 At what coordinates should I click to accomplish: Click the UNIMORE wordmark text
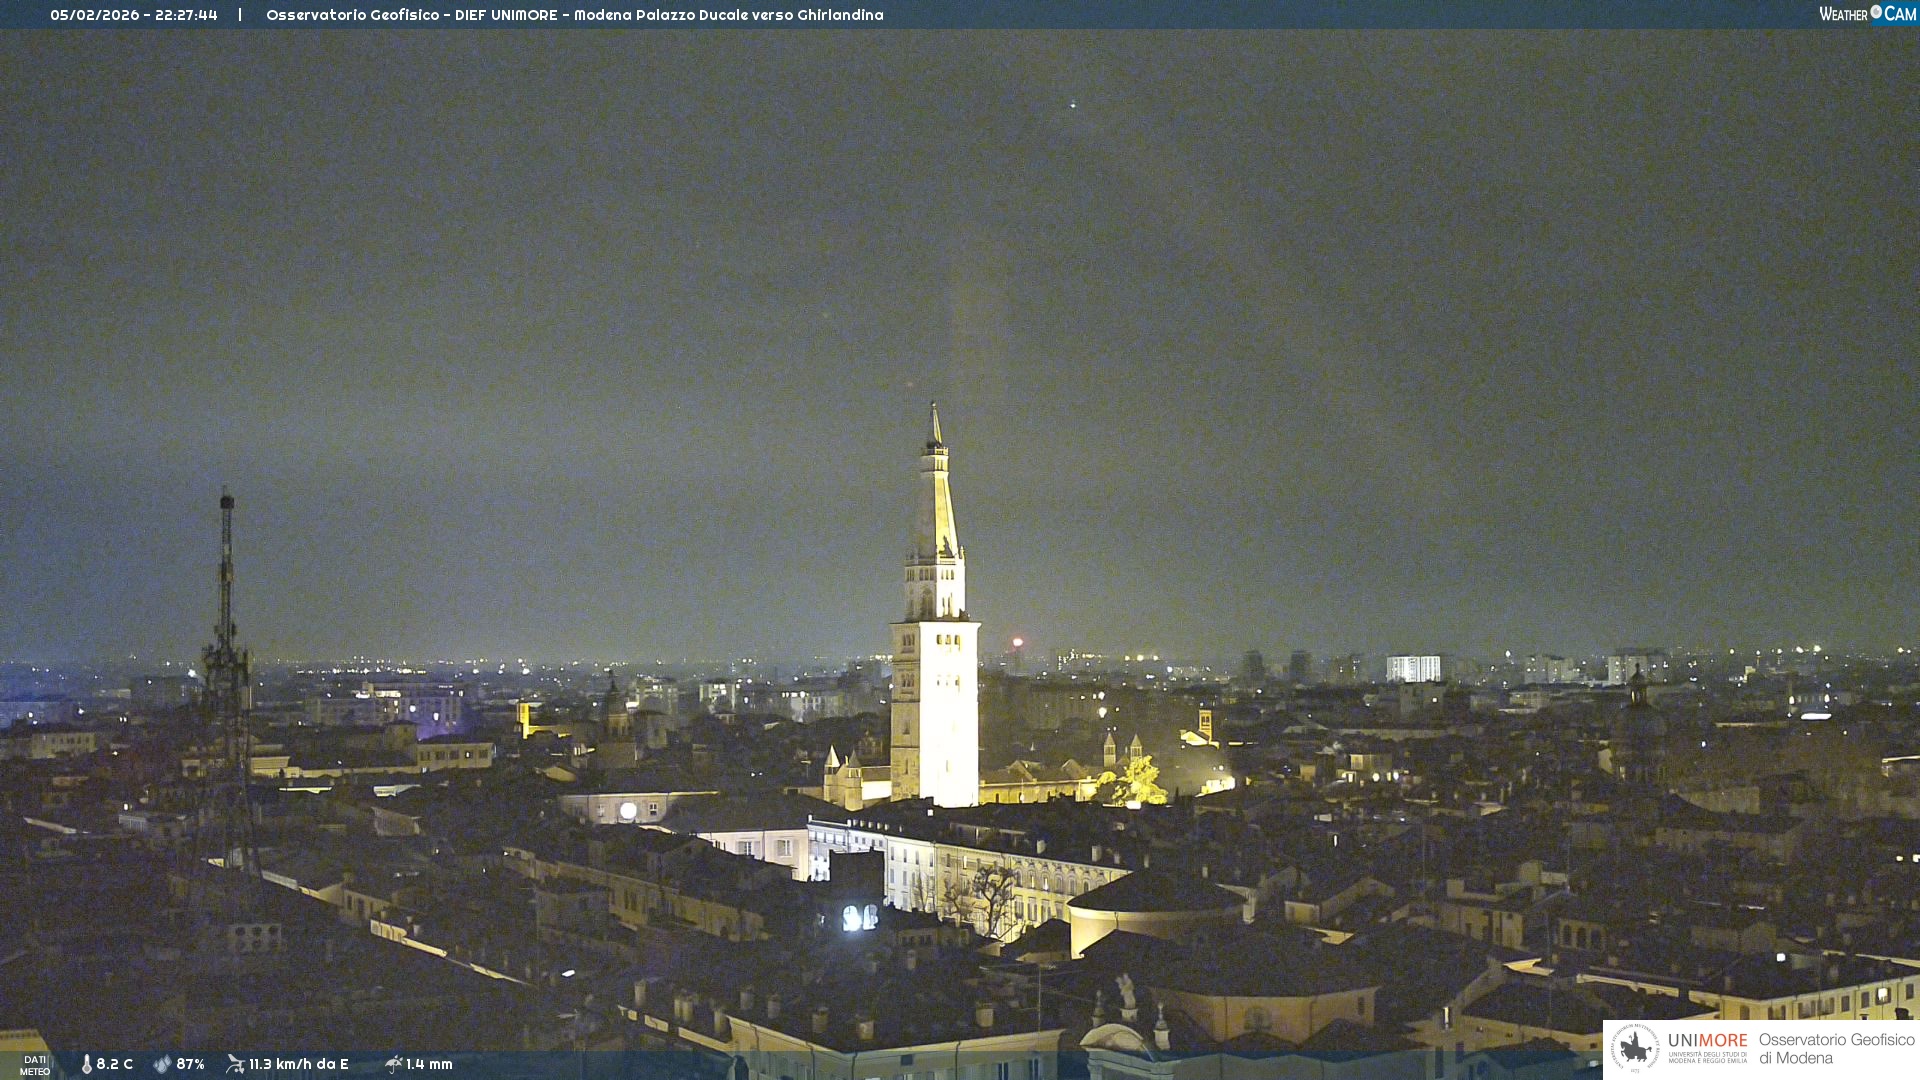coord(1707,1041)
